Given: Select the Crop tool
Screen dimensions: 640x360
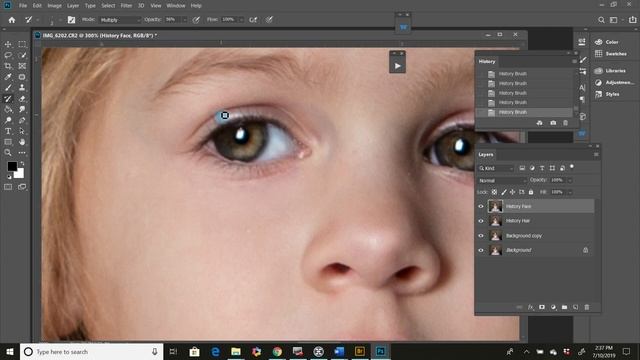Looking at the screenshot, I should pos(8,66).
